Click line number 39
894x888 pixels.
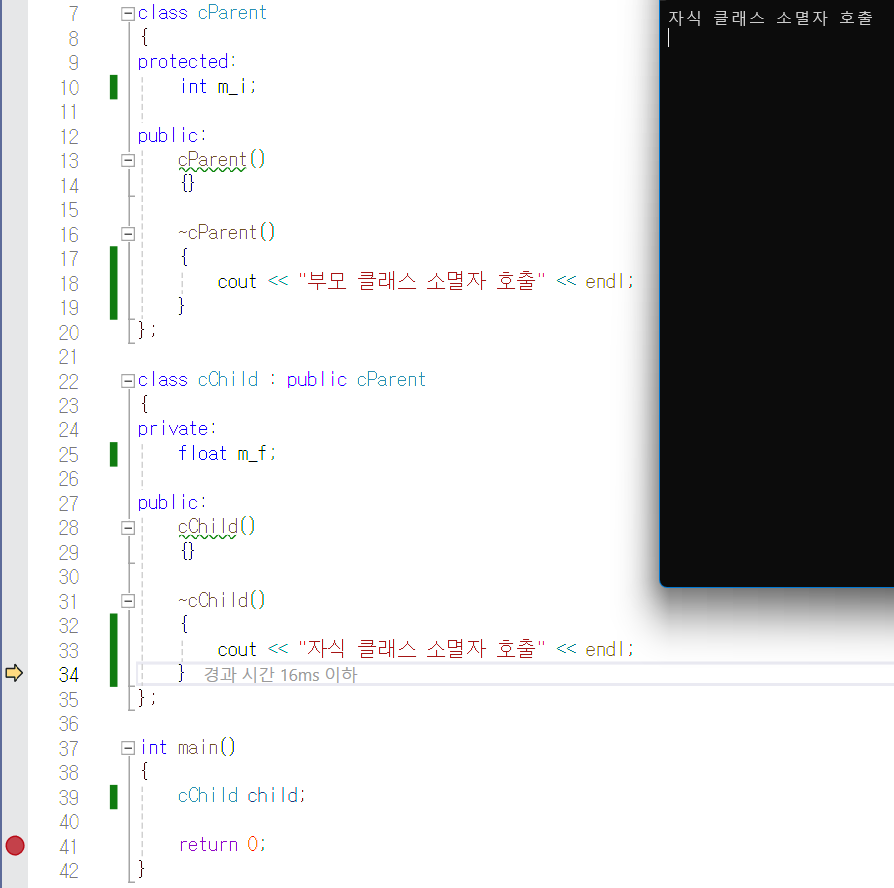point(69,797)
